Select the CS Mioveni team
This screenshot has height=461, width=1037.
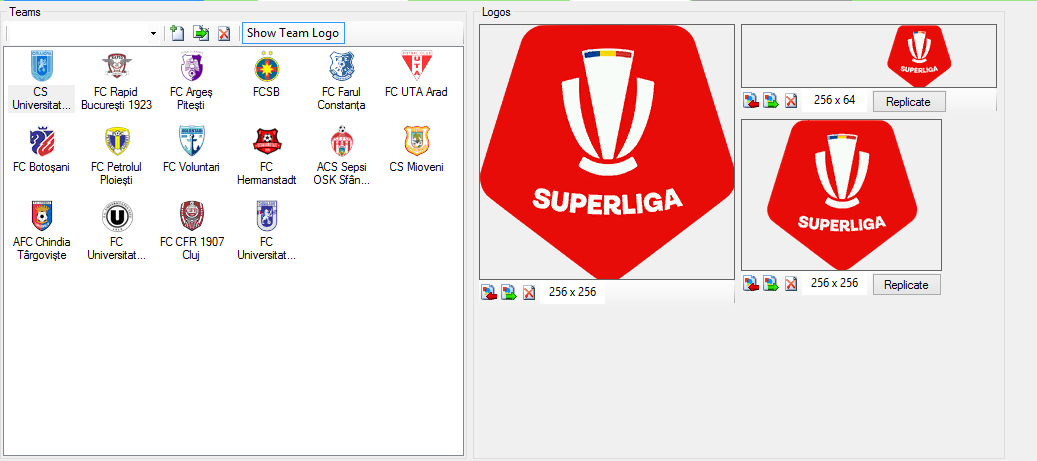coord(417,150)
